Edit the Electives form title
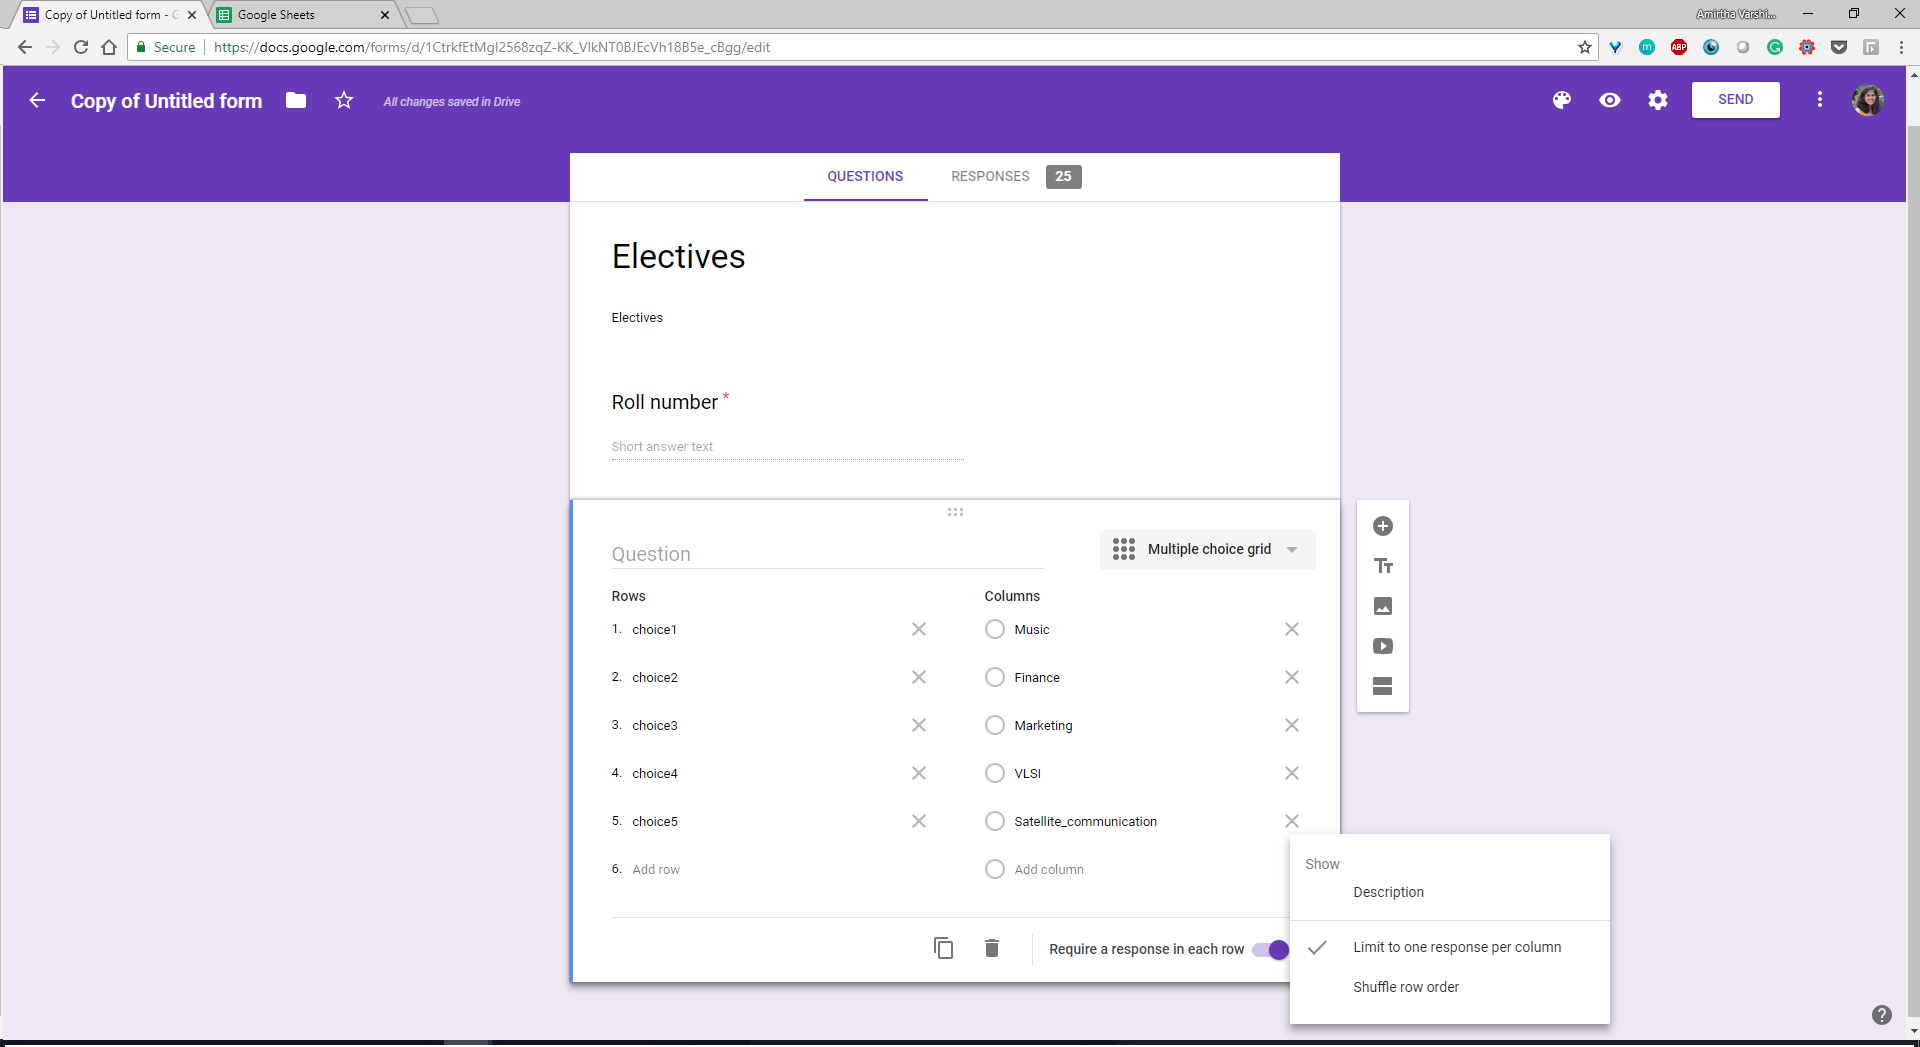Viewport: 1920px width, 1047px height. click(679, 257)
